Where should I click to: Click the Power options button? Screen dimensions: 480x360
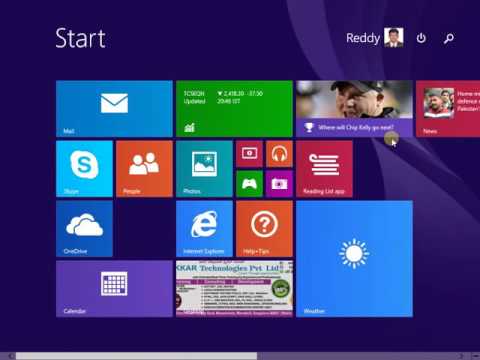click(x=421, y=38)
